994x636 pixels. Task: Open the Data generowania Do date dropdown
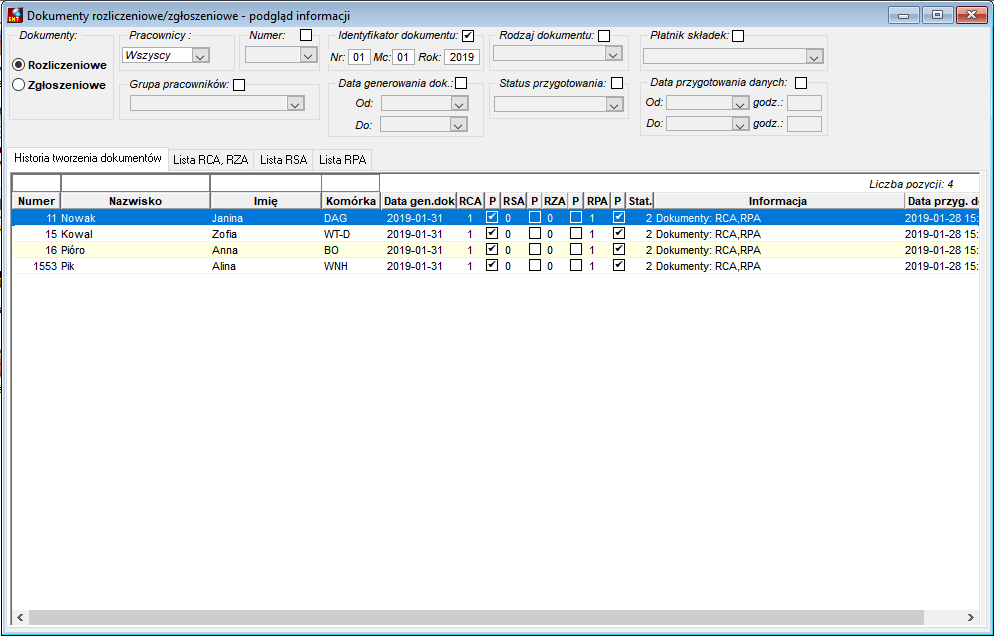(459, 125)
